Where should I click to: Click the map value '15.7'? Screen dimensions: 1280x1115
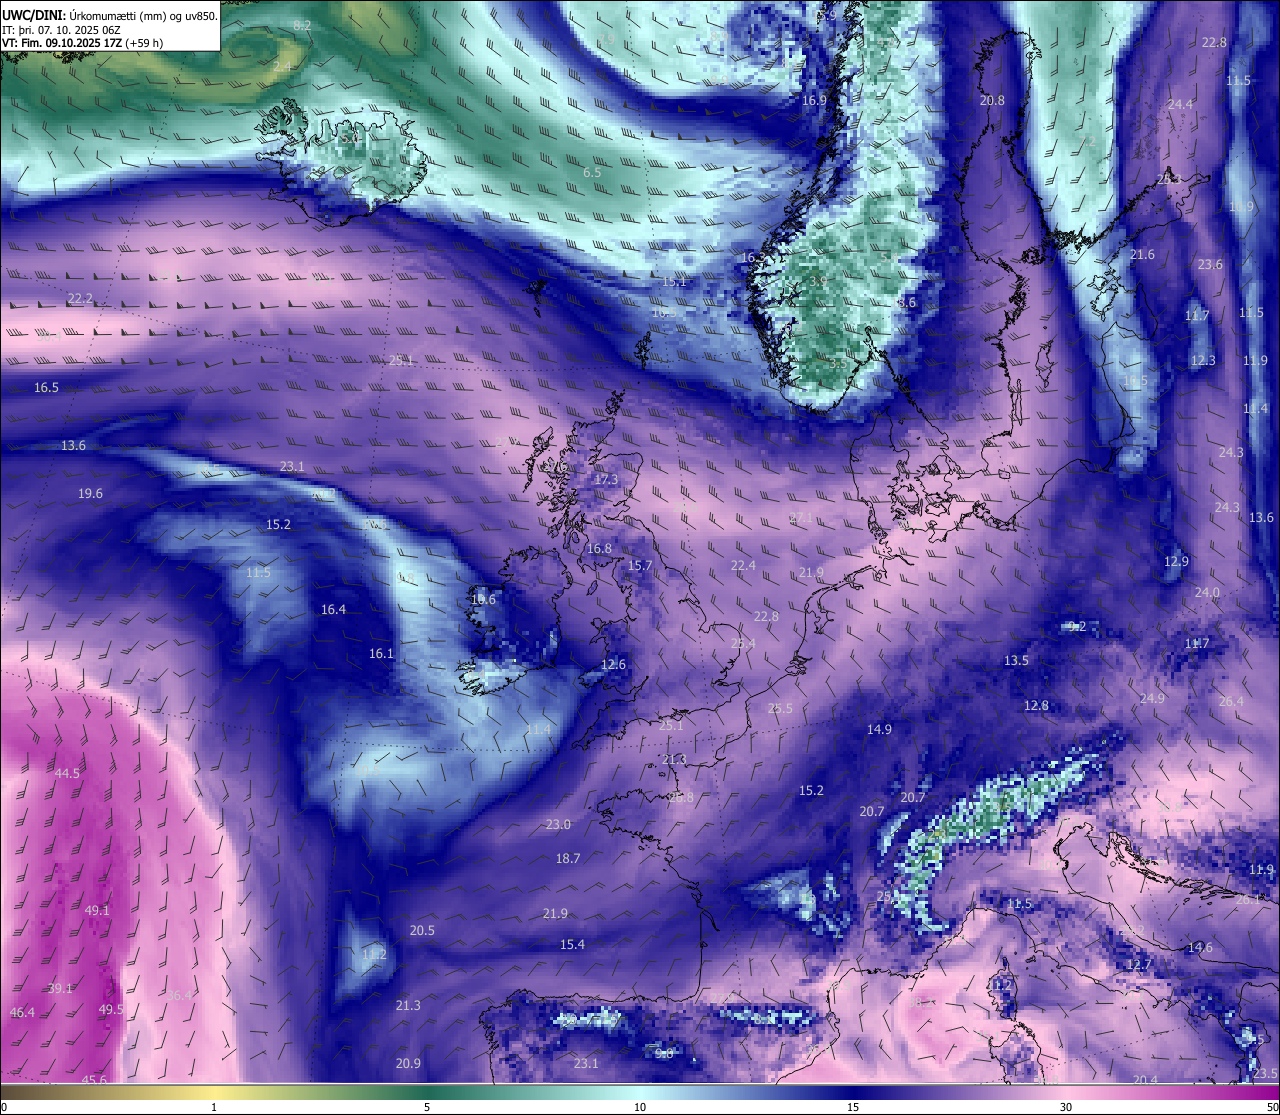pos(640,566)
